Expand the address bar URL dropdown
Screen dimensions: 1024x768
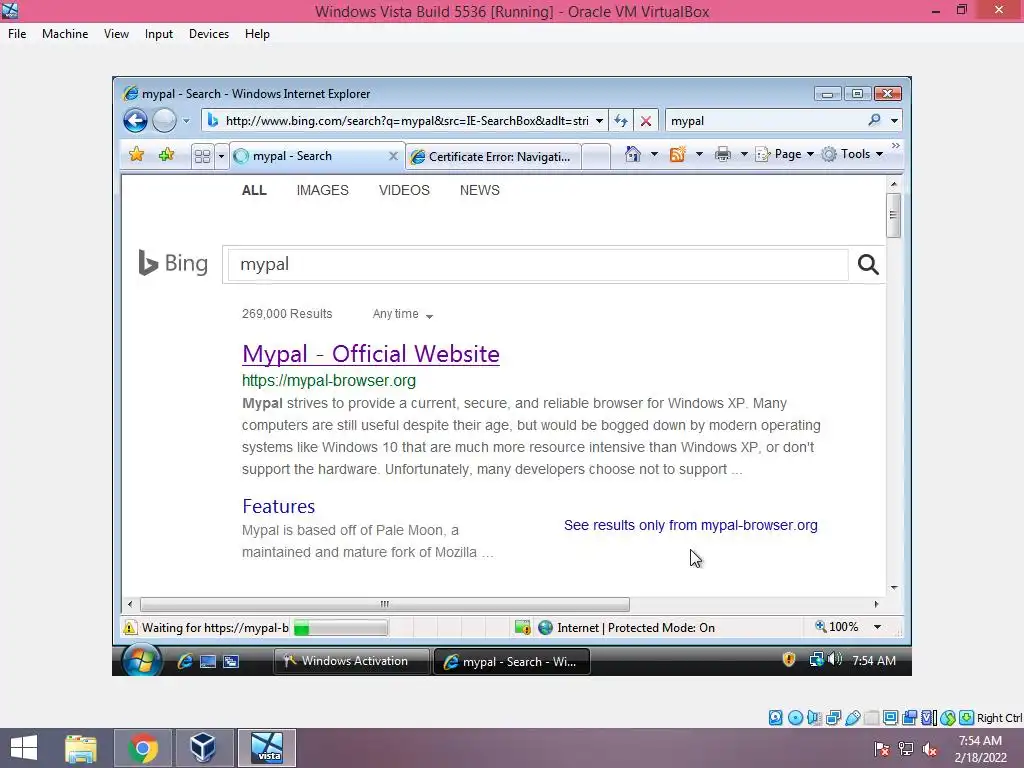click(599, 121)
